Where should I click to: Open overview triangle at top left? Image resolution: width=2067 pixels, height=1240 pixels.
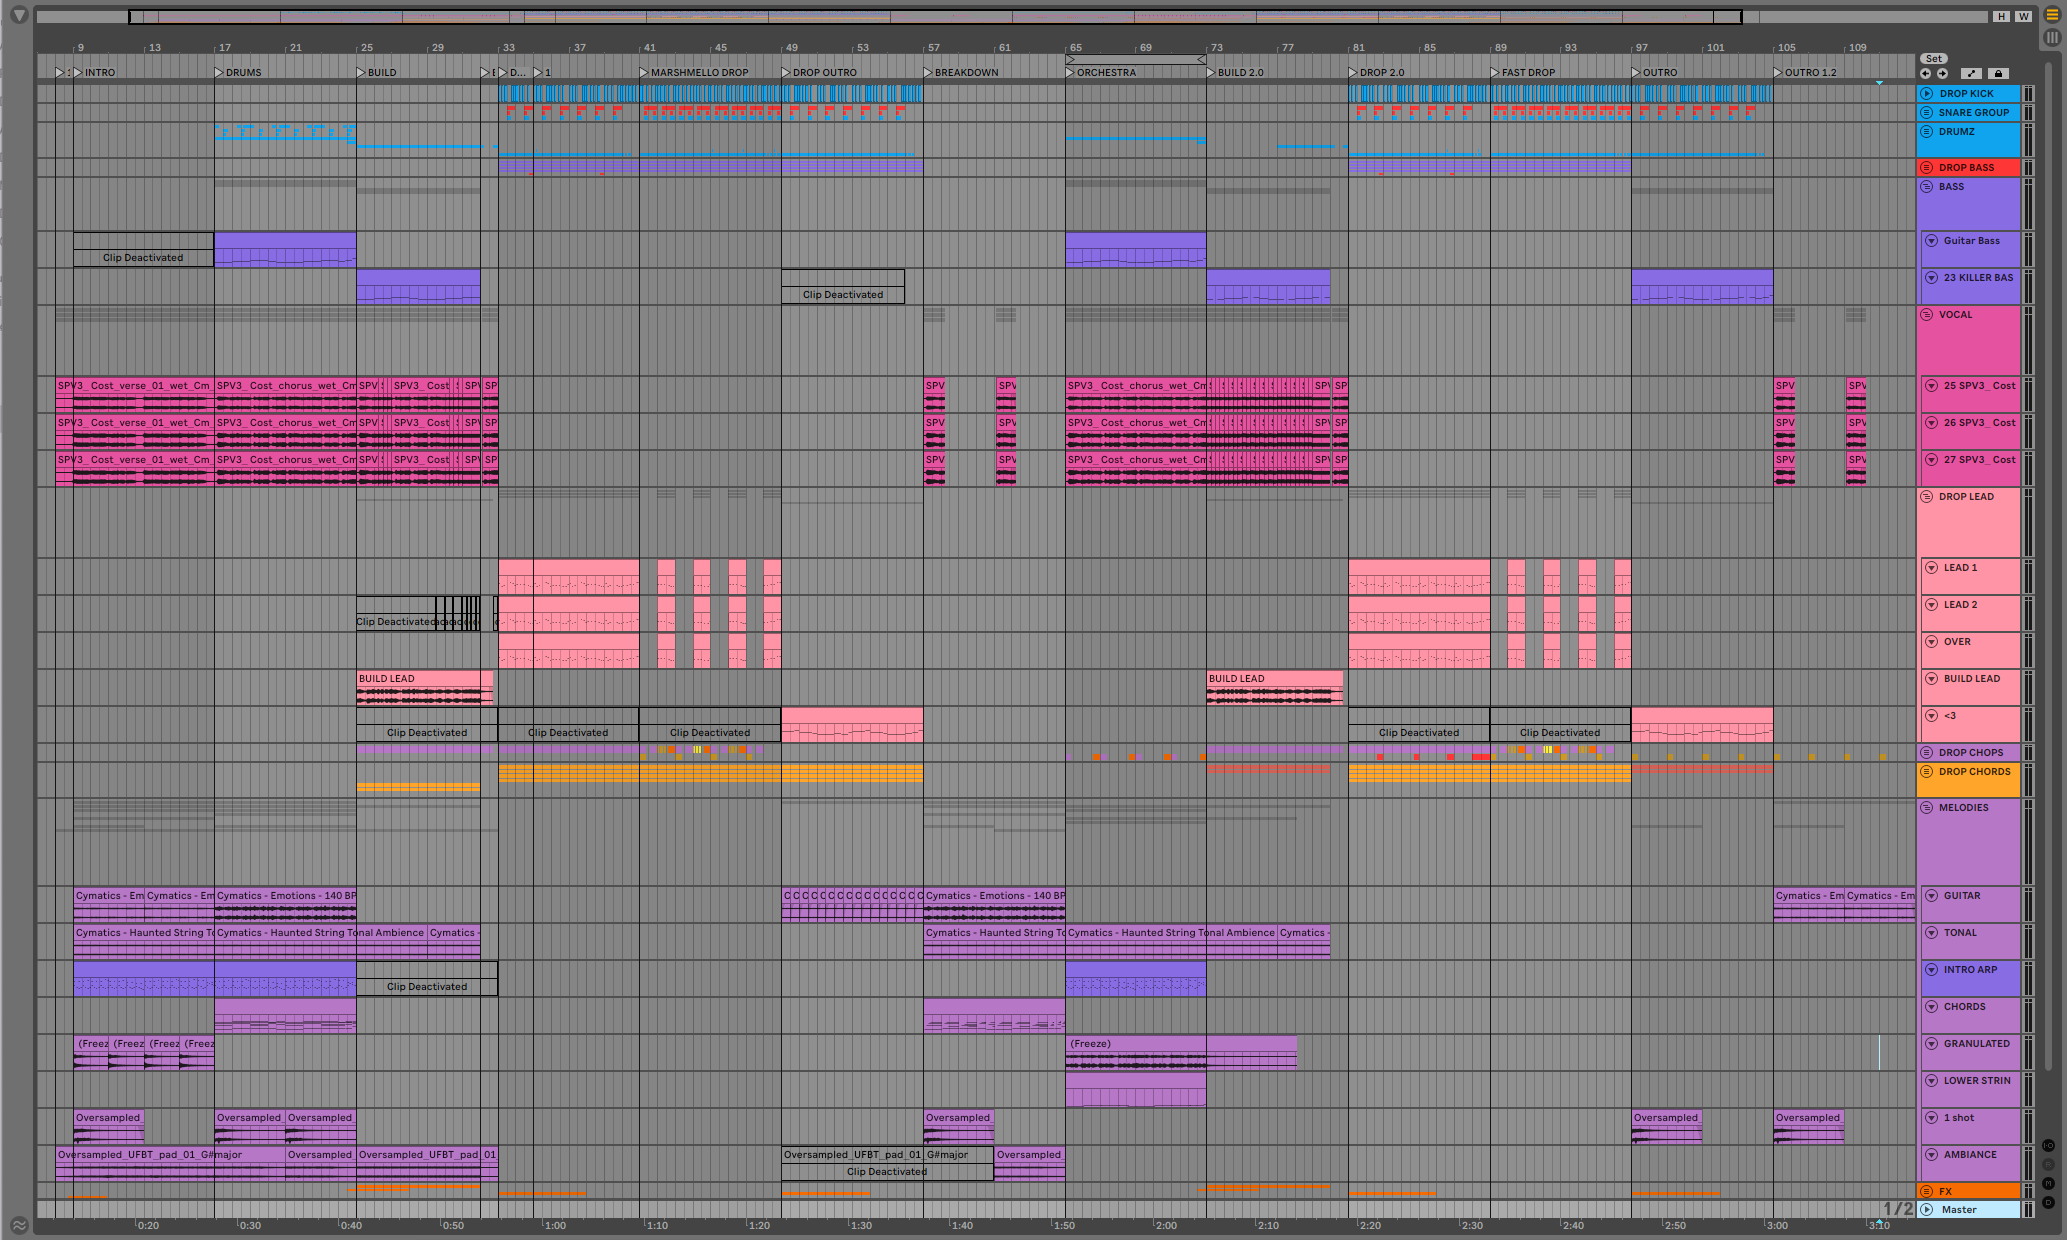pos(19,15)
